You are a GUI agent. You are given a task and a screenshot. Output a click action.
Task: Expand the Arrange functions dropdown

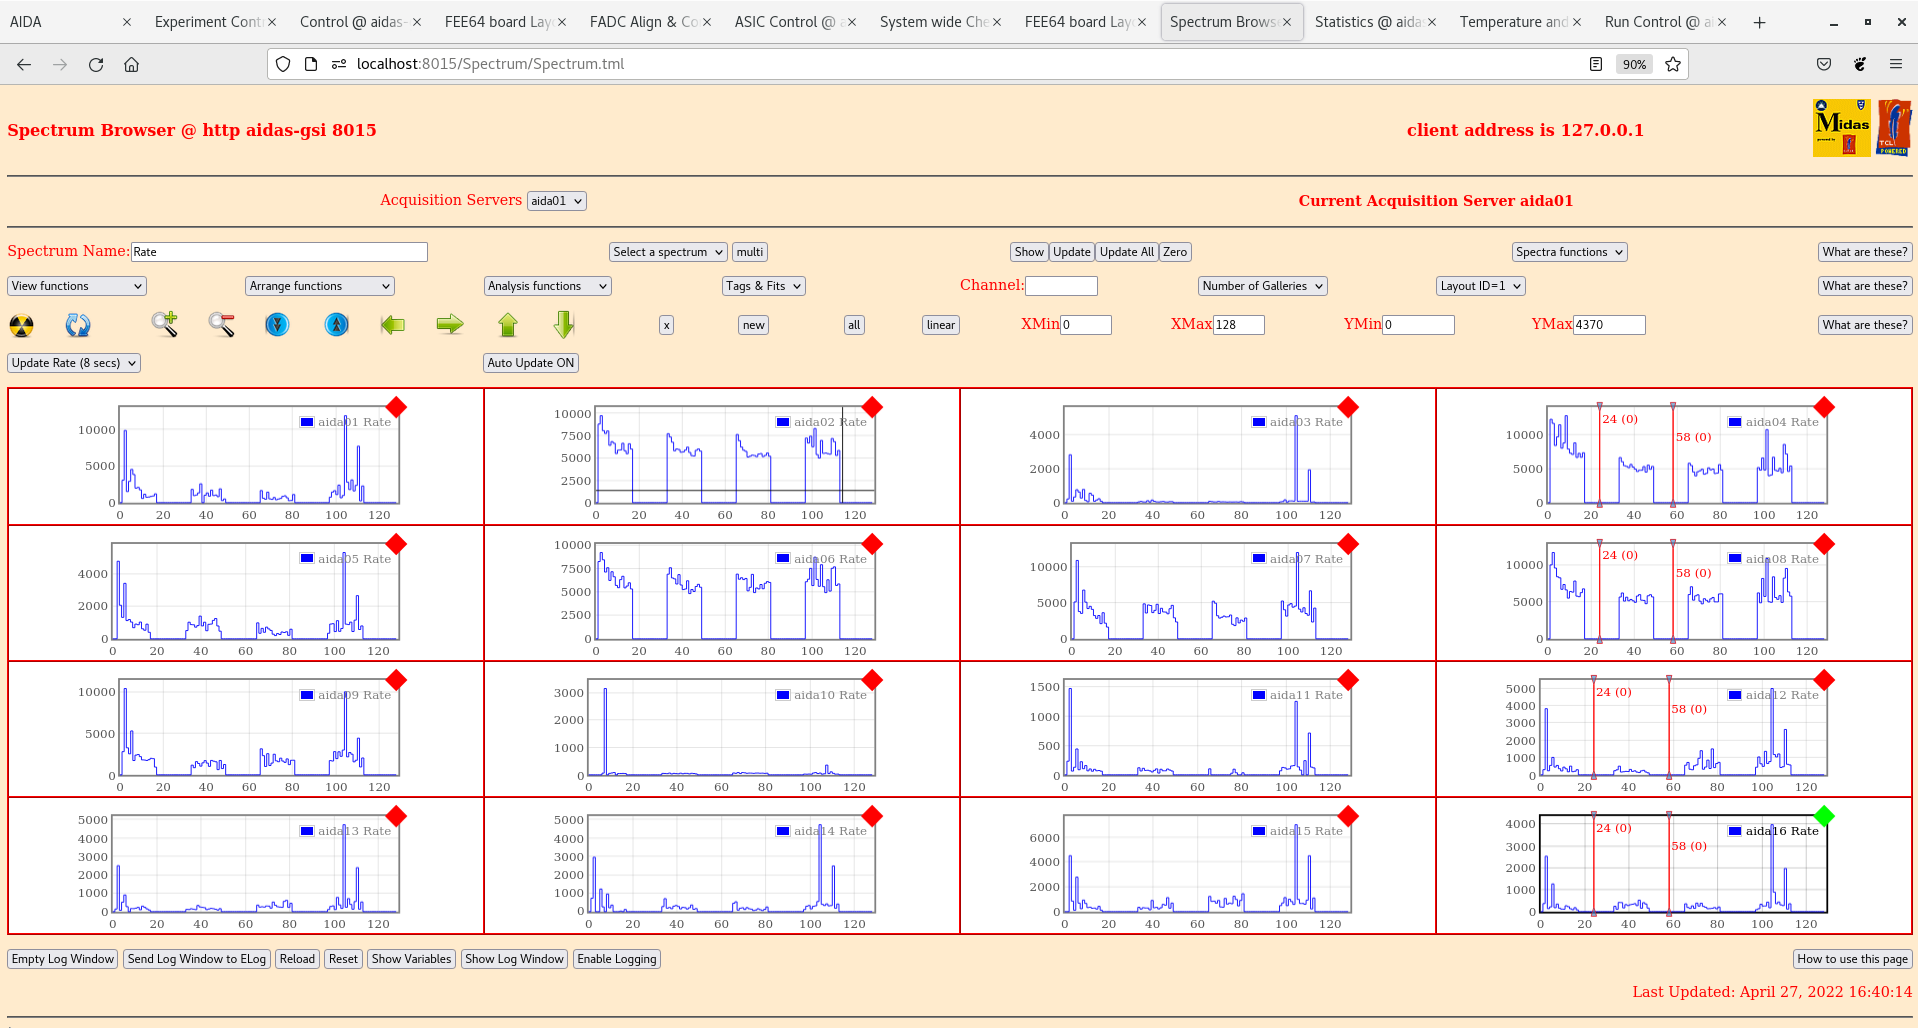(320, 286)
